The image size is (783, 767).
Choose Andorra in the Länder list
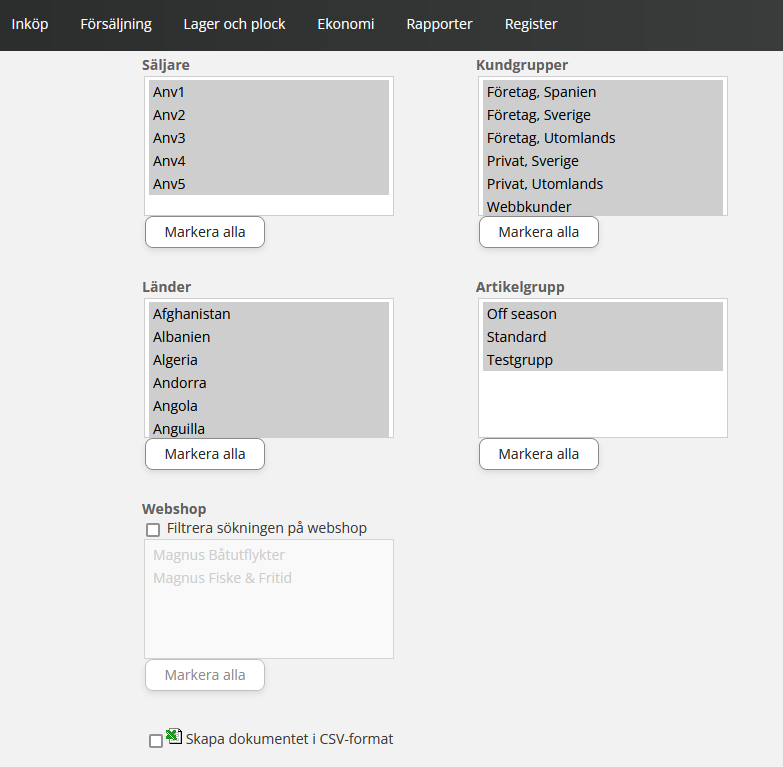(268, 383)
